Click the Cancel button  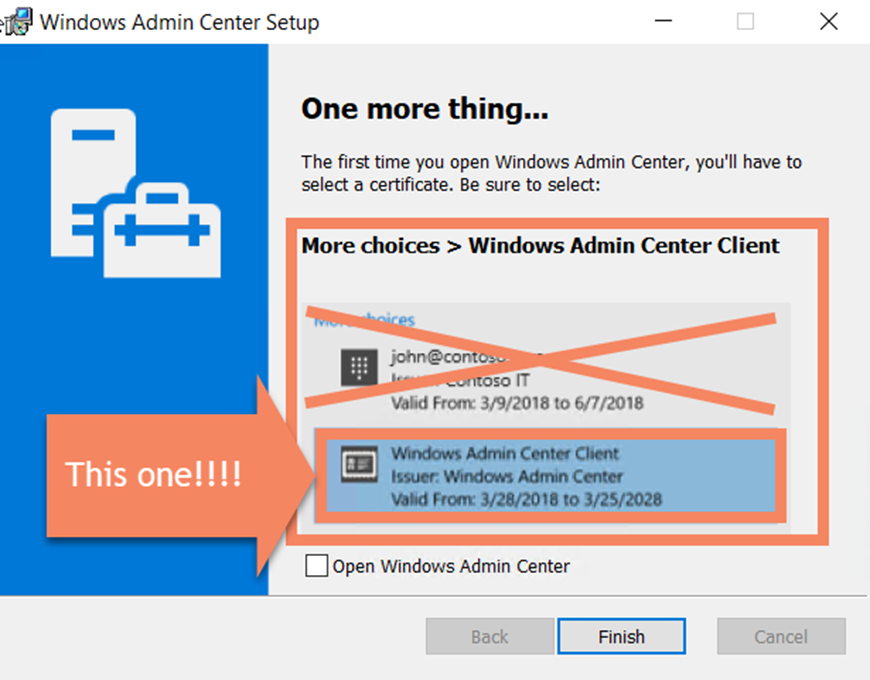pos(781,636)
